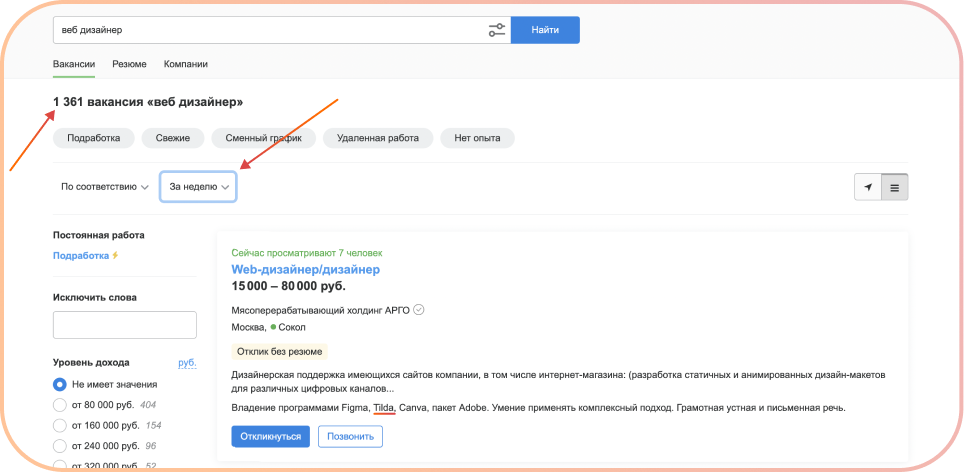Change currency via руб. link
This screenshot has height=472, width=964.
pos(188,363)
